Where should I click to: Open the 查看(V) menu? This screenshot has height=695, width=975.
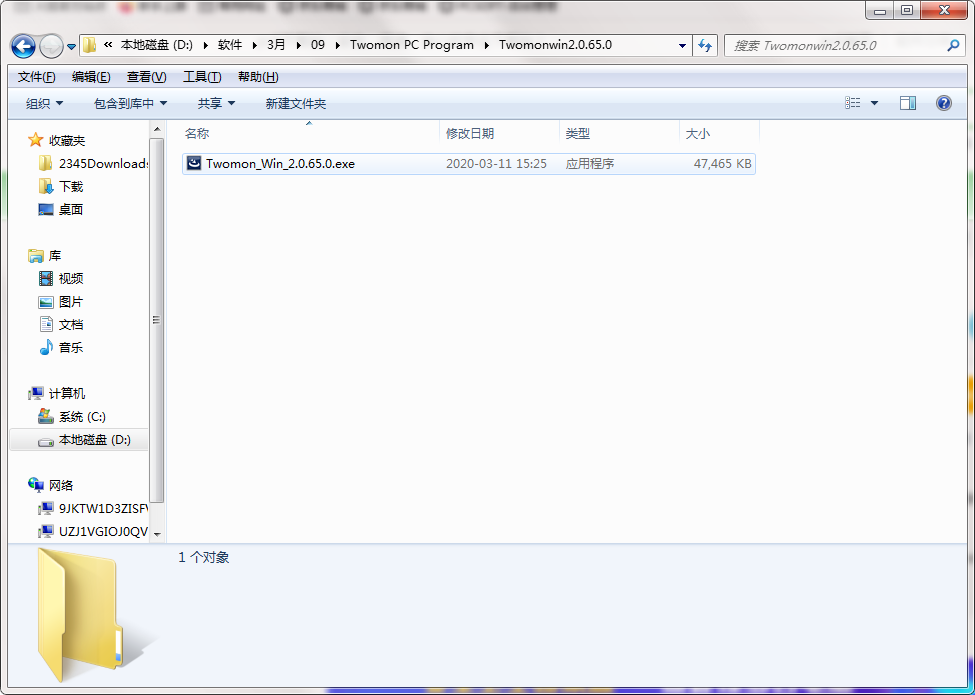(x=147, y=76)
